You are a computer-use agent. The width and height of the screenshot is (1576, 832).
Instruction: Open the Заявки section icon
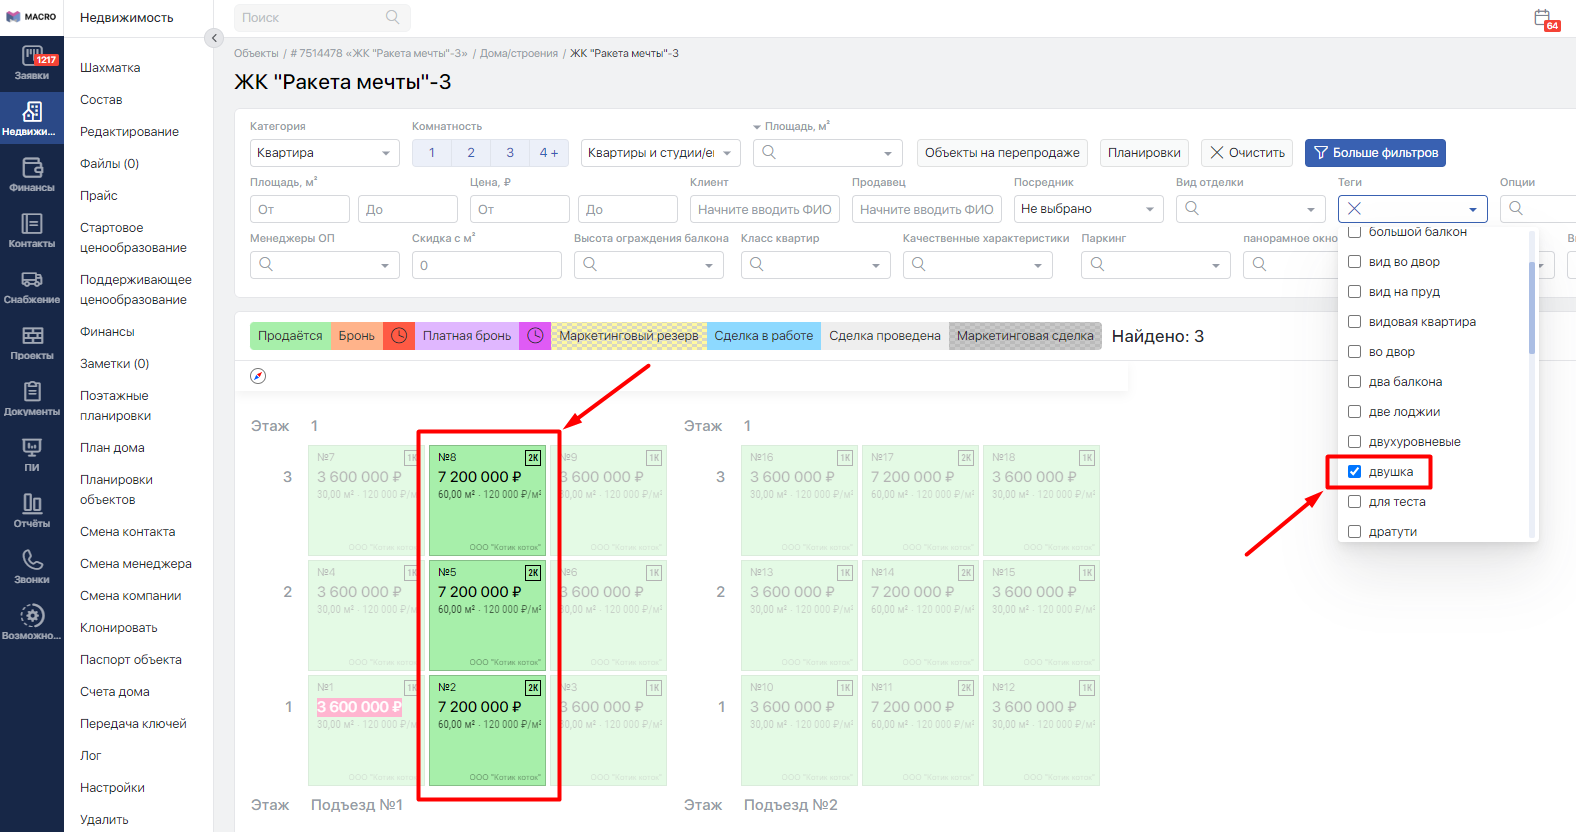pos(32,56)
